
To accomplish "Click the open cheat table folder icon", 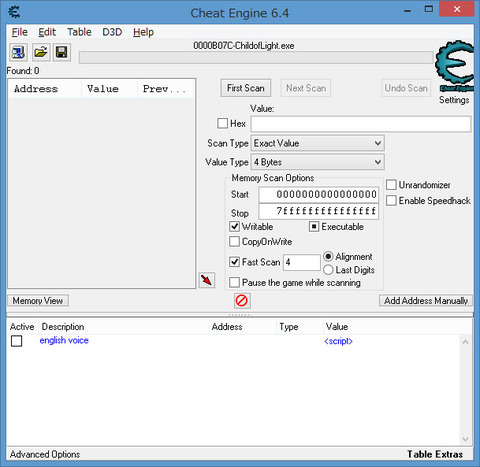I will [x=41, y=52].
